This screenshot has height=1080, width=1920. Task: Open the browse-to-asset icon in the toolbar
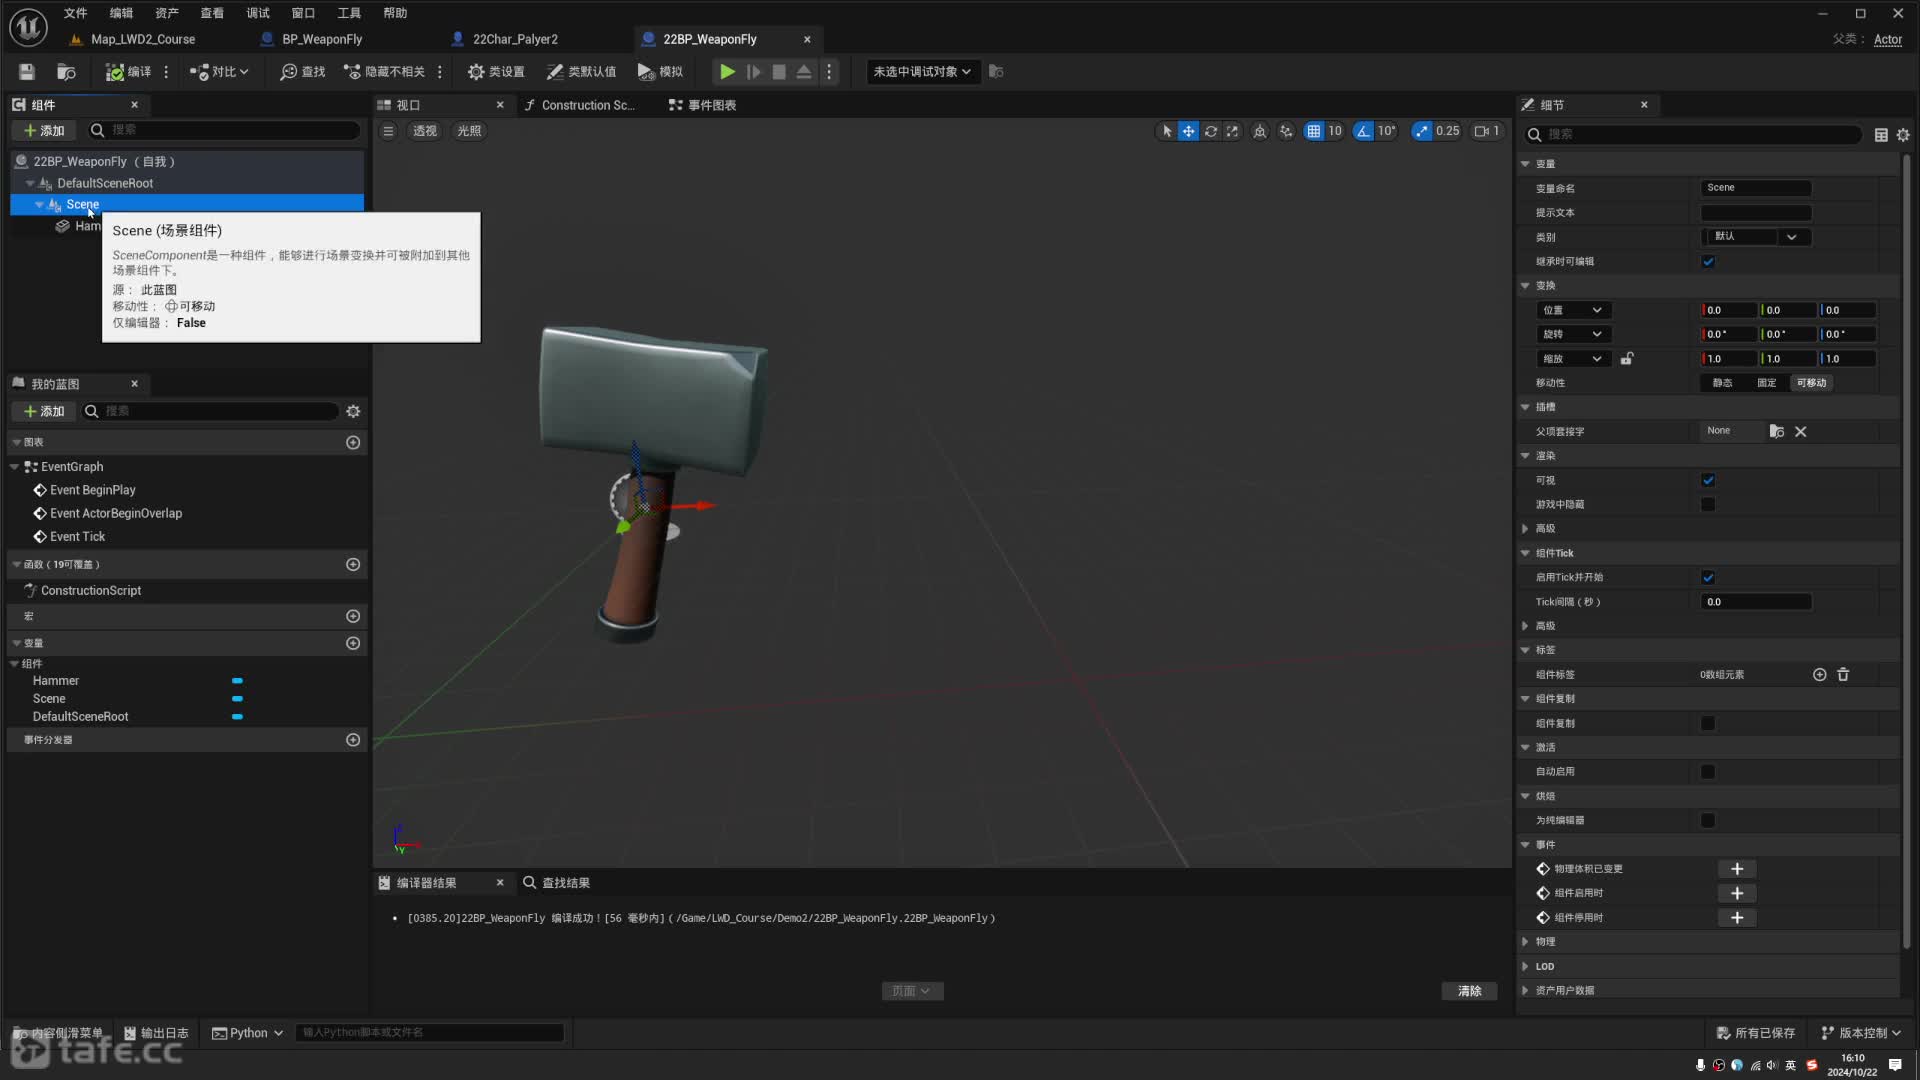pyautogui.click(x=66, y=72)
